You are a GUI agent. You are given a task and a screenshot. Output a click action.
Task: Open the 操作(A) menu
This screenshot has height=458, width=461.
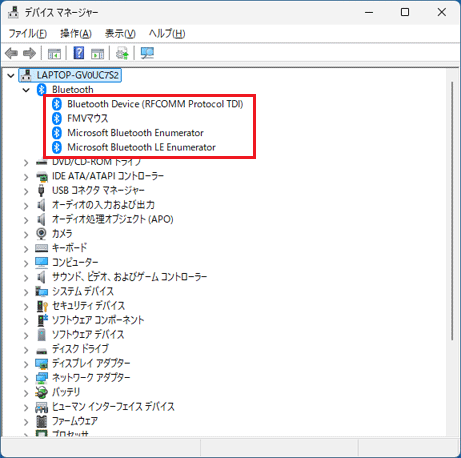[76, 33]
